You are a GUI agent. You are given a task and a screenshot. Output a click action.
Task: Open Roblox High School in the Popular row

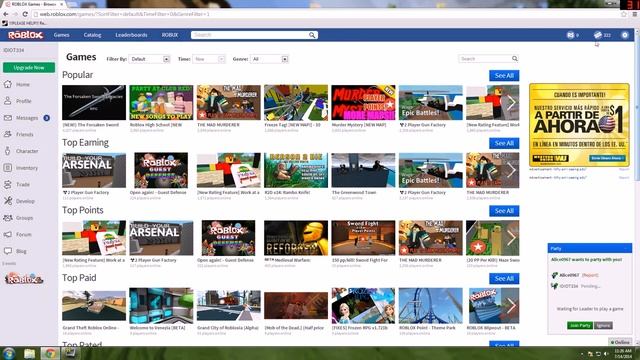point(161,102)
